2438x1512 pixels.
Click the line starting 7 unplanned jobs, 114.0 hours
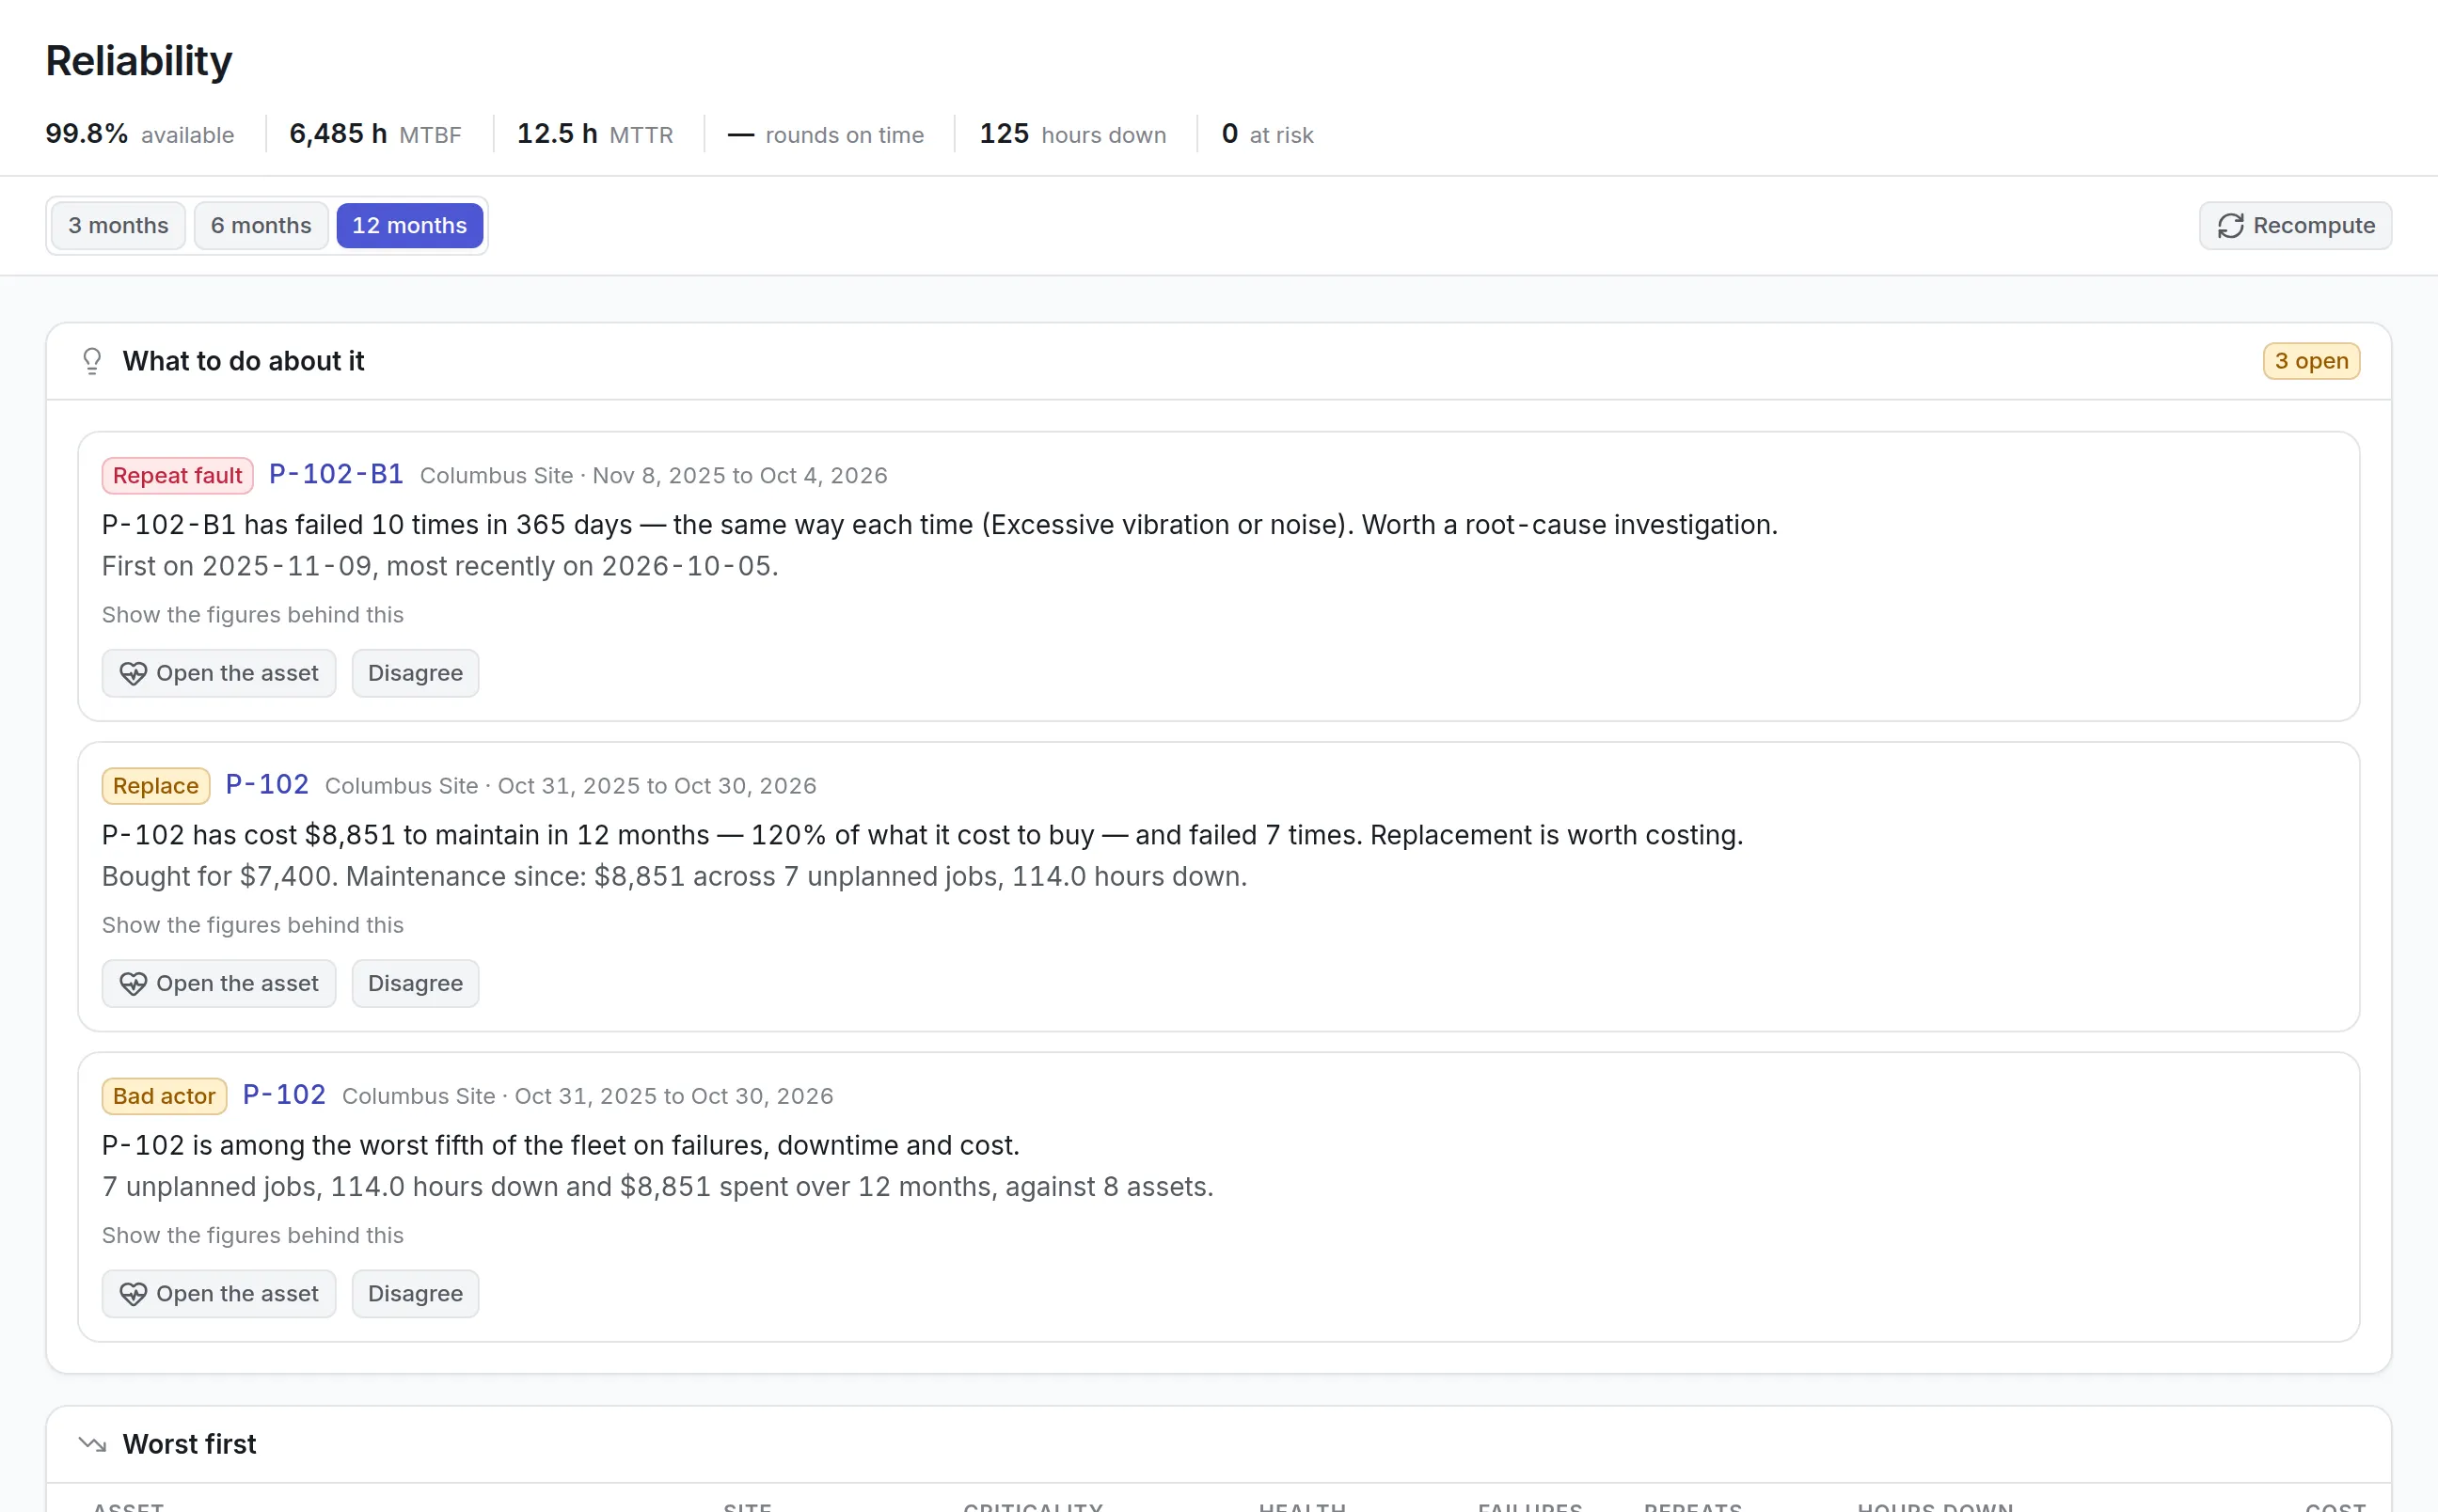(658, 1186)
